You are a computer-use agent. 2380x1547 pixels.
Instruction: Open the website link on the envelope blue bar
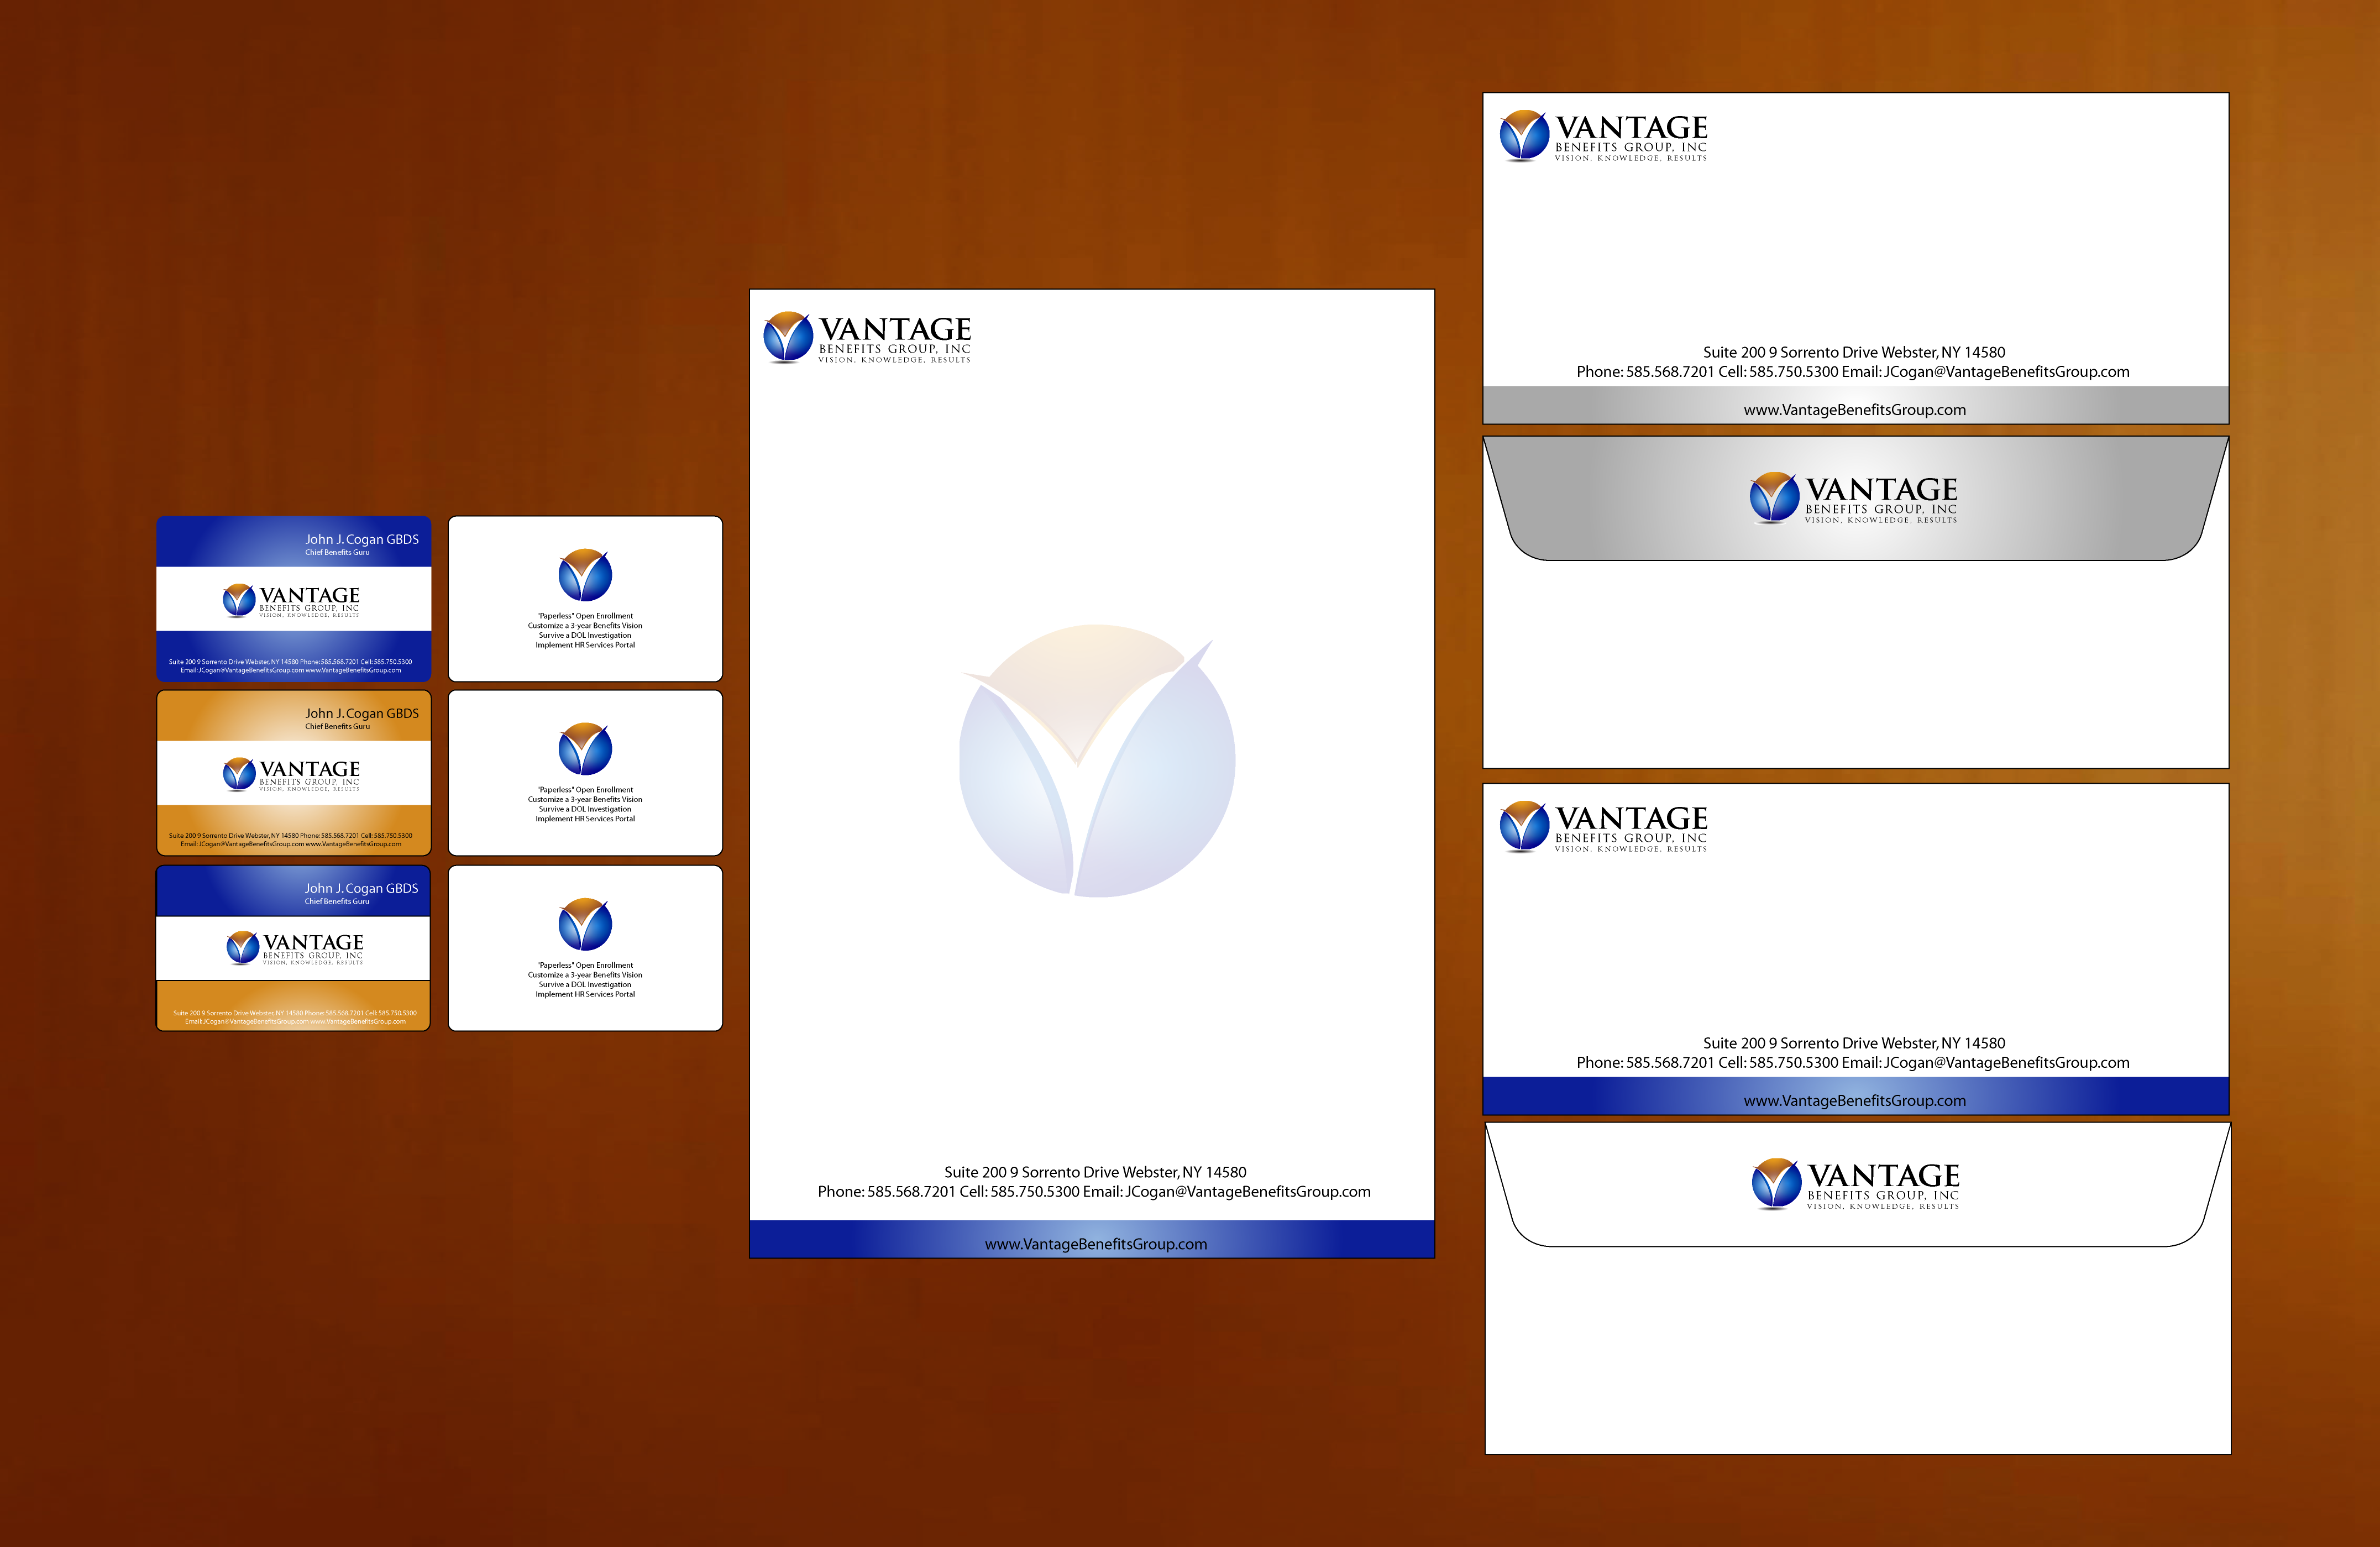click(1854, 1100)
